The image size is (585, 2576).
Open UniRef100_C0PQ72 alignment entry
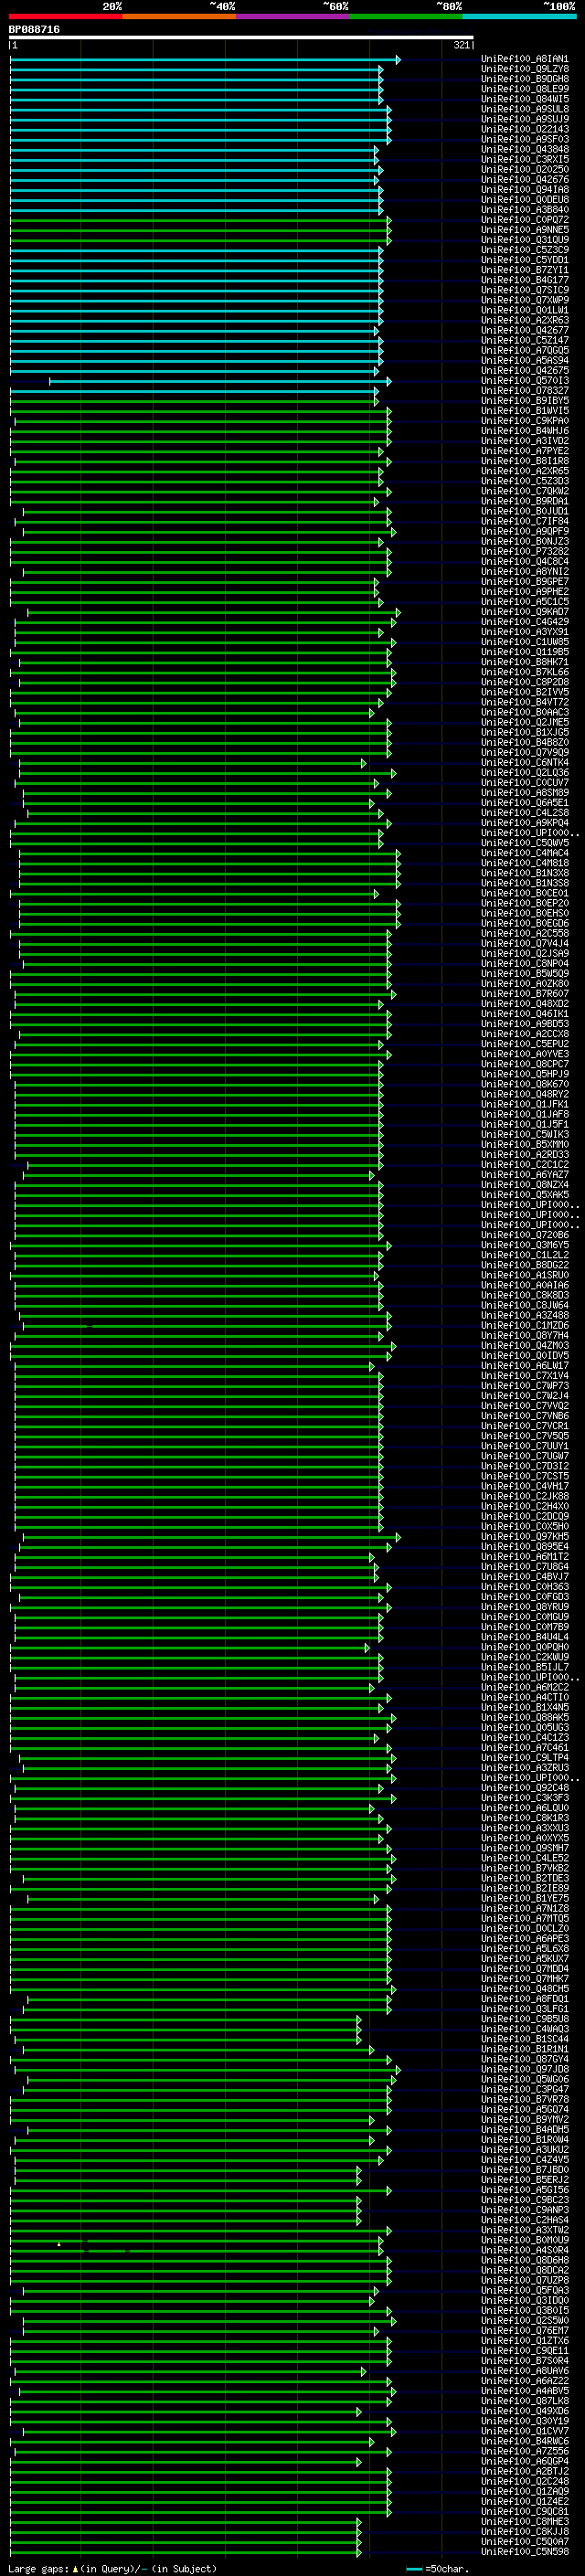[x=524, y=220]
